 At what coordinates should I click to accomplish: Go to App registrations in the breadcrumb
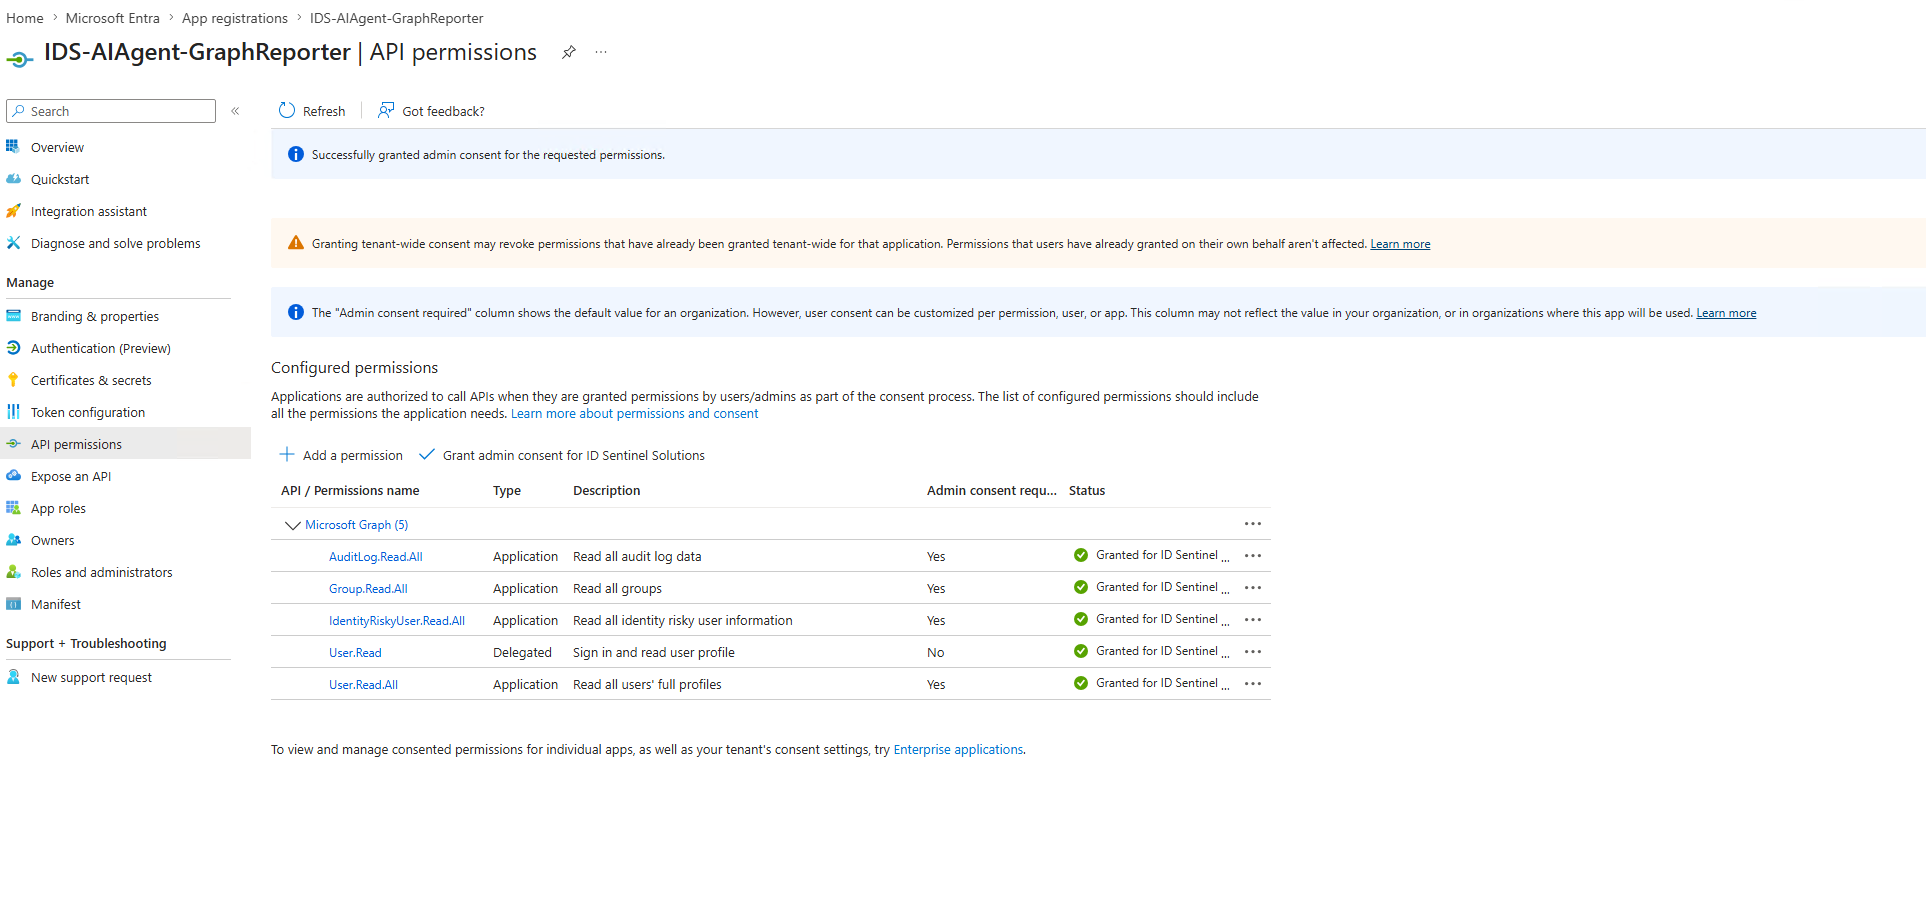coord(235,18)
